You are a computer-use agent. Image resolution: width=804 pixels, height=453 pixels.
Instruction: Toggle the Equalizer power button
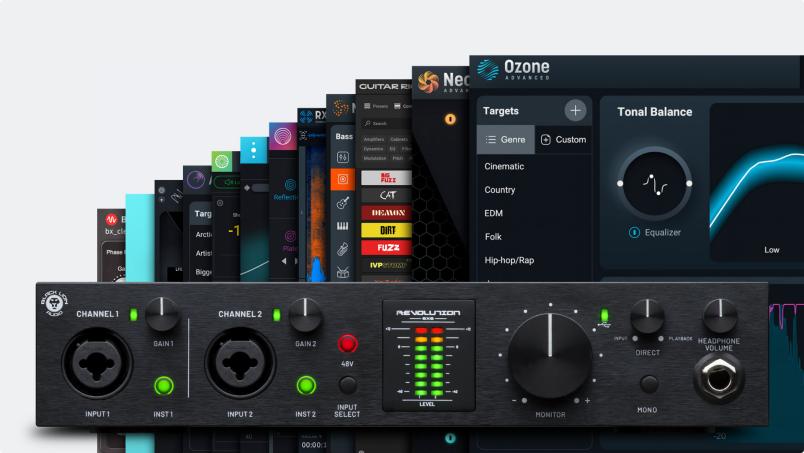tap(634, 233)
